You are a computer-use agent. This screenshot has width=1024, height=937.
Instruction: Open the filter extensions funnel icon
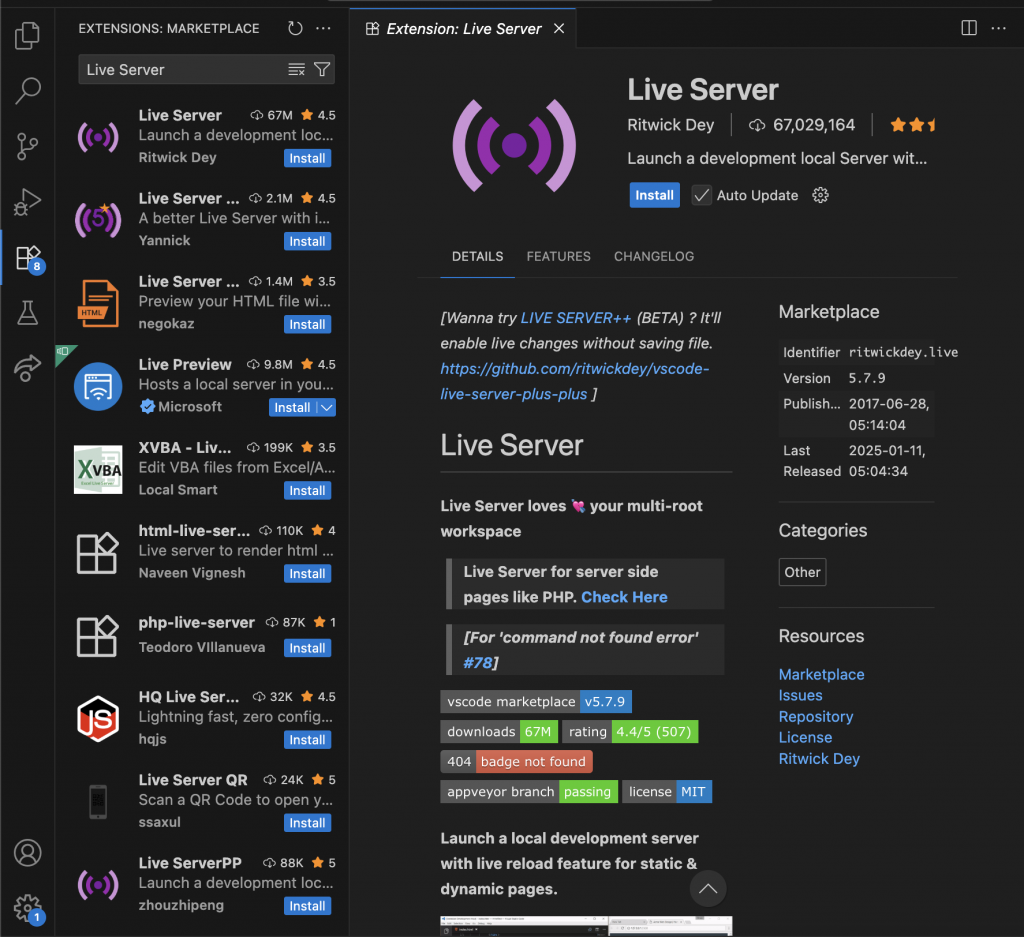click(322, 69)
